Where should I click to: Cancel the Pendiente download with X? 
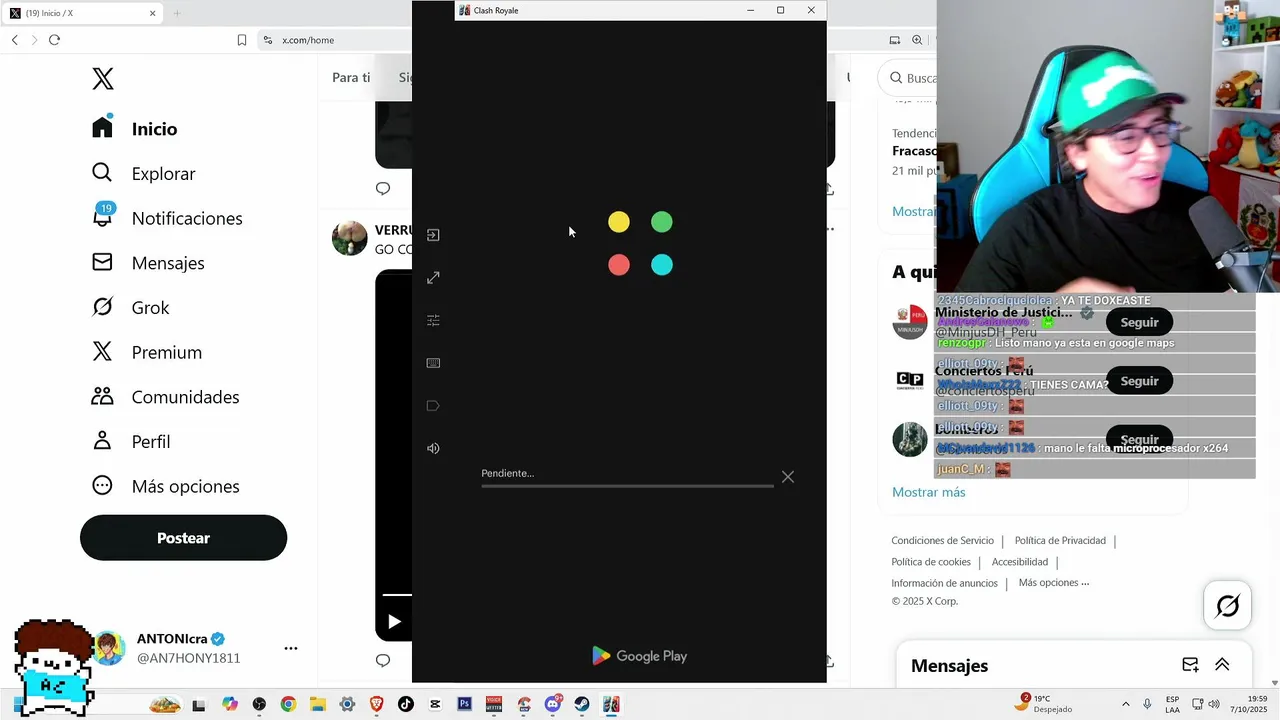788,477
